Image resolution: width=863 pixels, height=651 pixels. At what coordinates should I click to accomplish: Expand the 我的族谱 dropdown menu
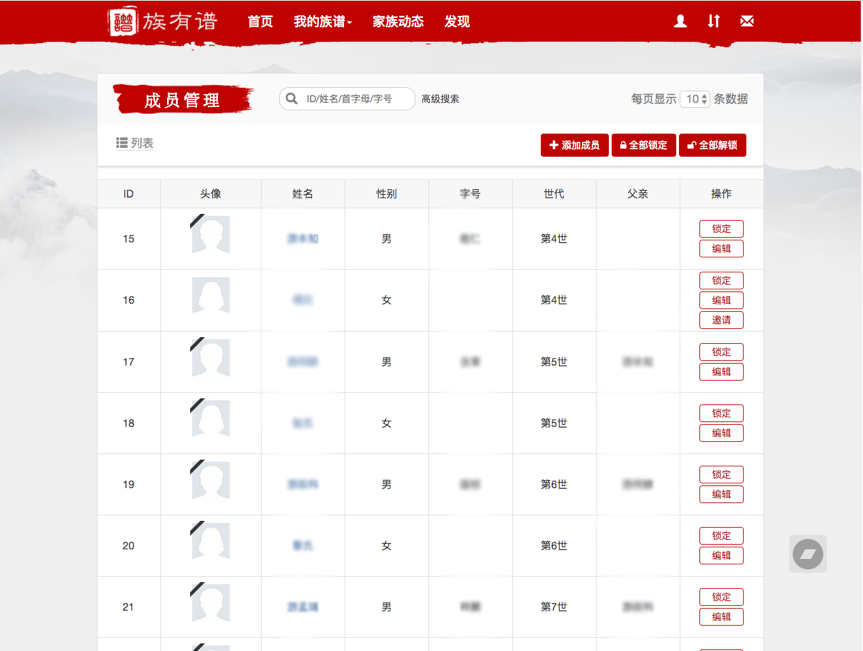point(323,21)
